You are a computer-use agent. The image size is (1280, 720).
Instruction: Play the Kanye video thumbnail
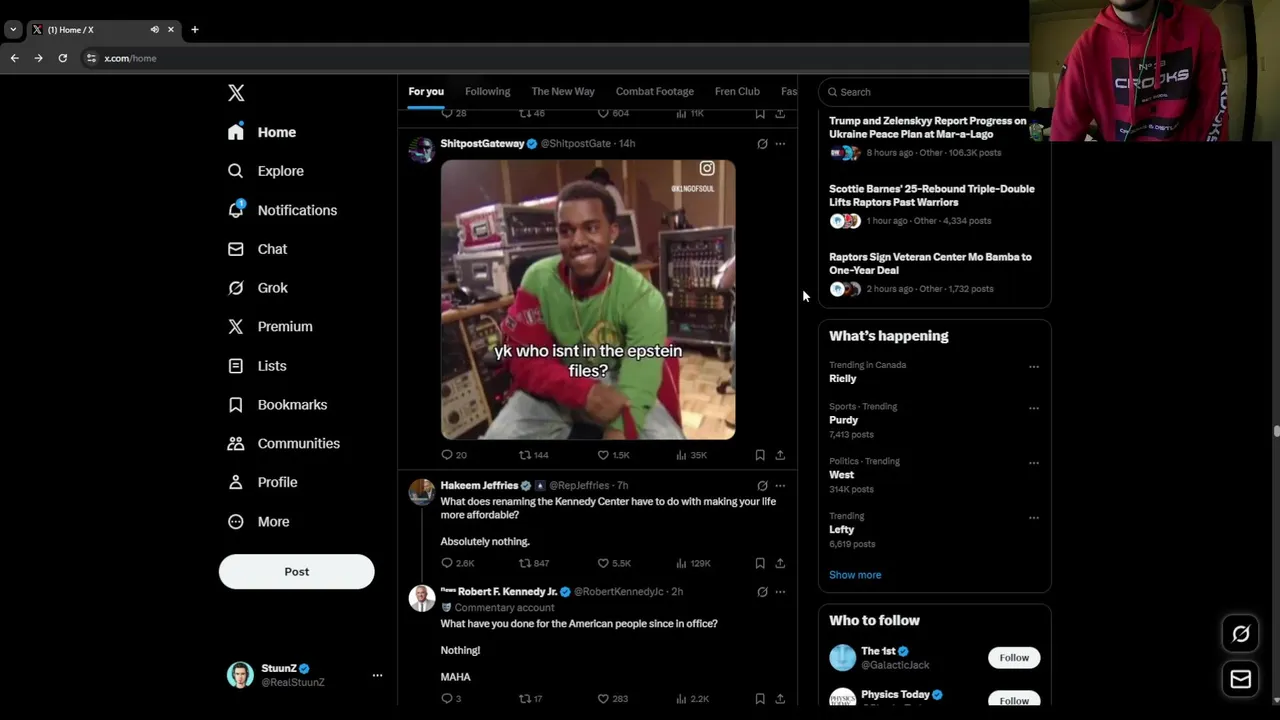[588, 299]
